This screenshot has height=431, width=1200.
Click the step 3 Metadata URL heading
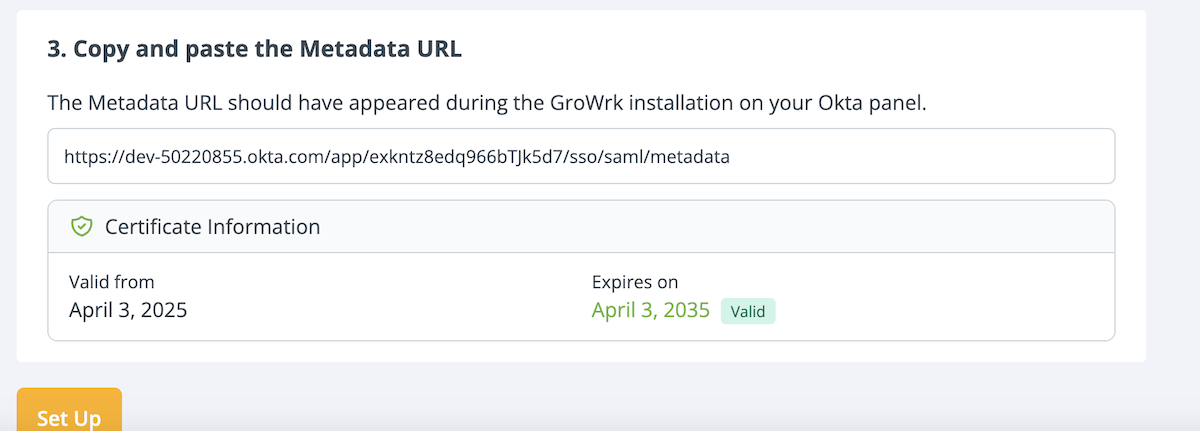click(254, 50)
